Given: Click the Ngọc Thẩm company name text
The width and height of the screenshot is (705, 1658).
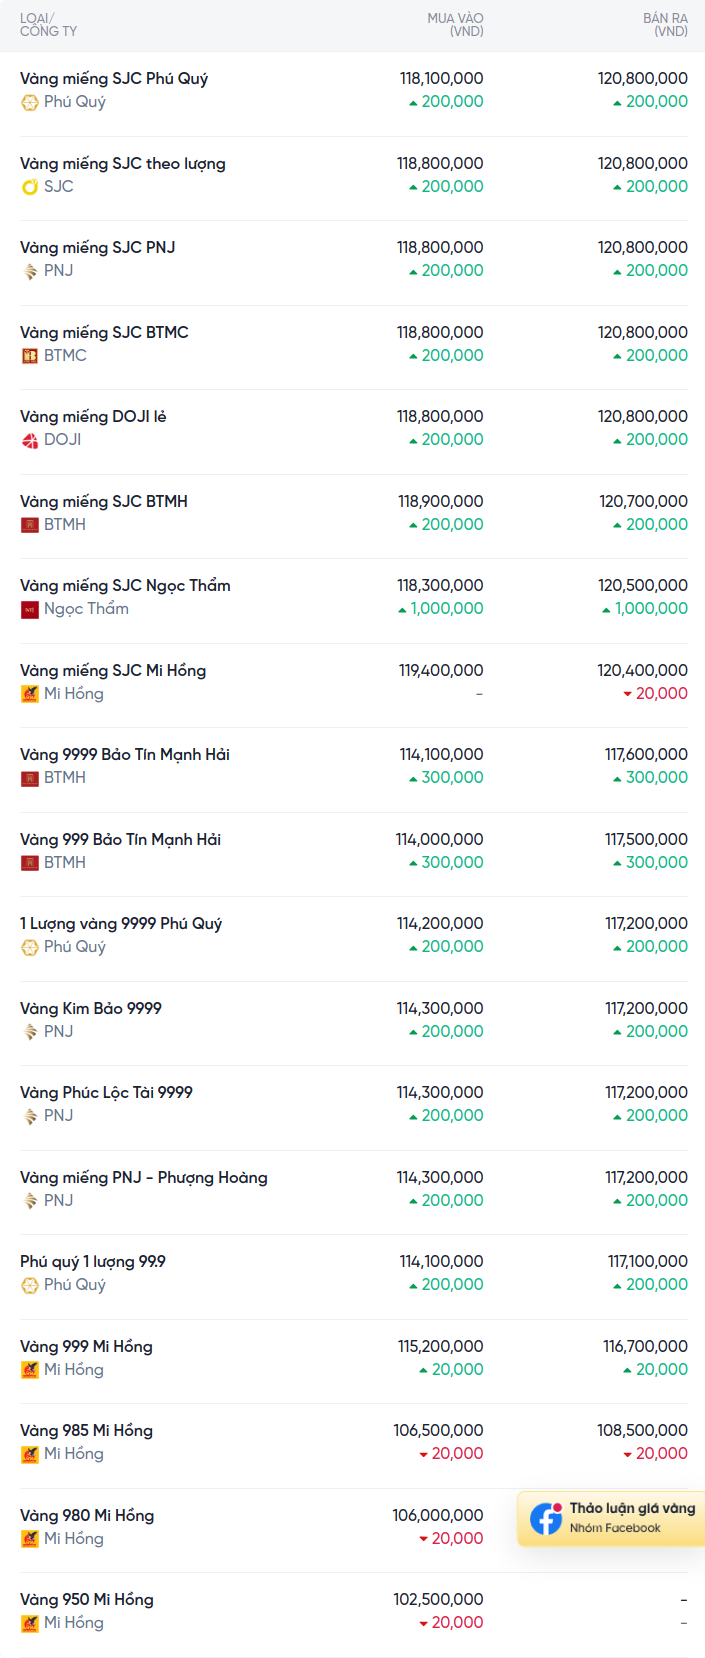Looking at the screenshot, I should [x=86, y=609].
